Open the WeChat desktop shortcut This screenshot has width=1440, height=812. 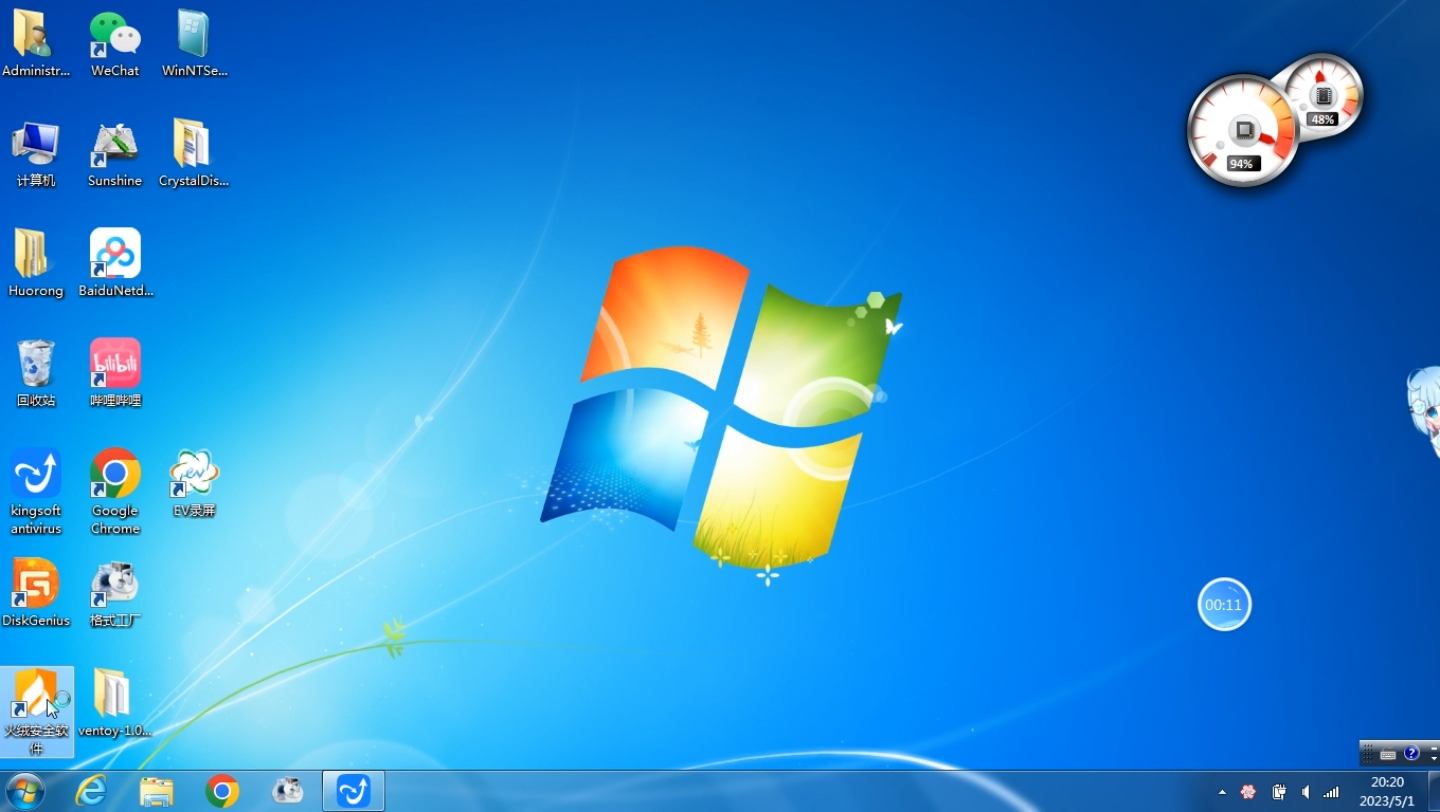(x=115, y=44)
